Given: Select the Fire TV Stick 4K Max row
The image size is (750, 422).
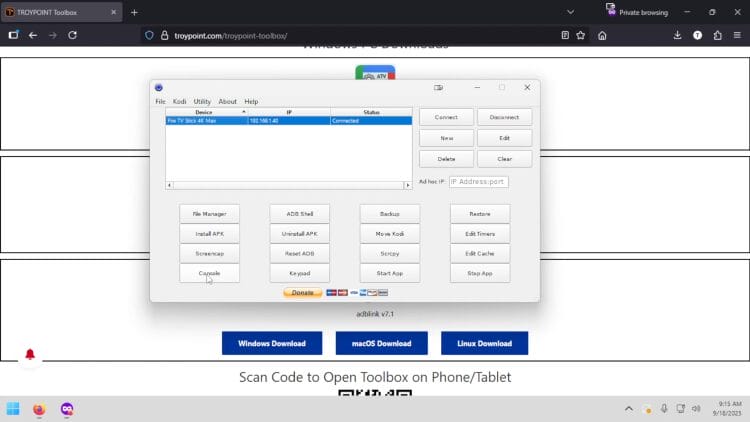Looking at the screenshot, I should (205, 121).
